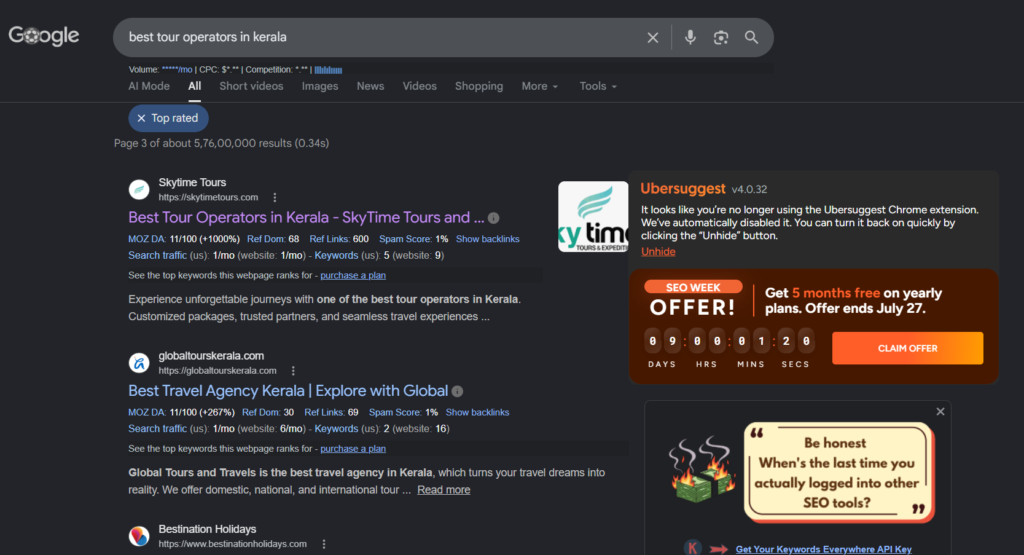The height and width of the screenshot is (555, 1024).
Task: Click the Unhide link in Ubersuggest panel
Action: pos(658,251)
